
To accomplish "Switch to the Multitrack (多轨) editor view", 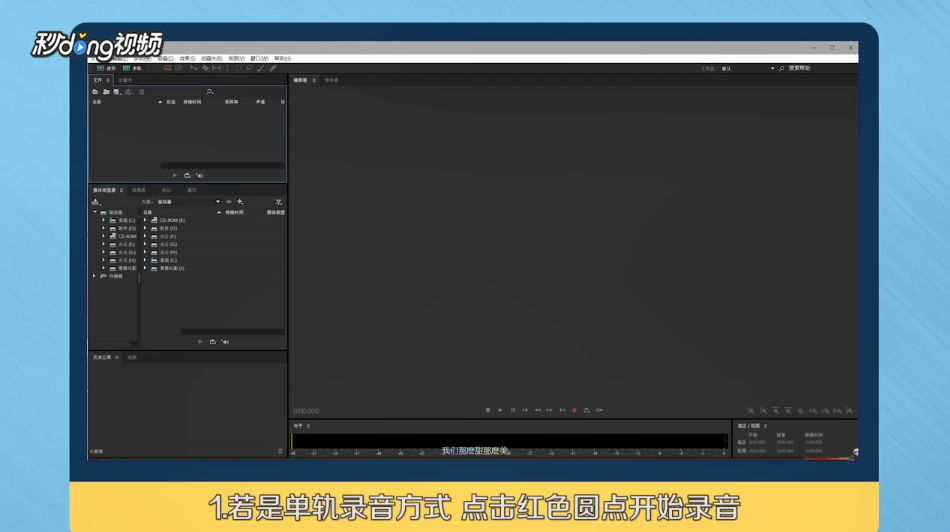I will (x=132, y=68).
